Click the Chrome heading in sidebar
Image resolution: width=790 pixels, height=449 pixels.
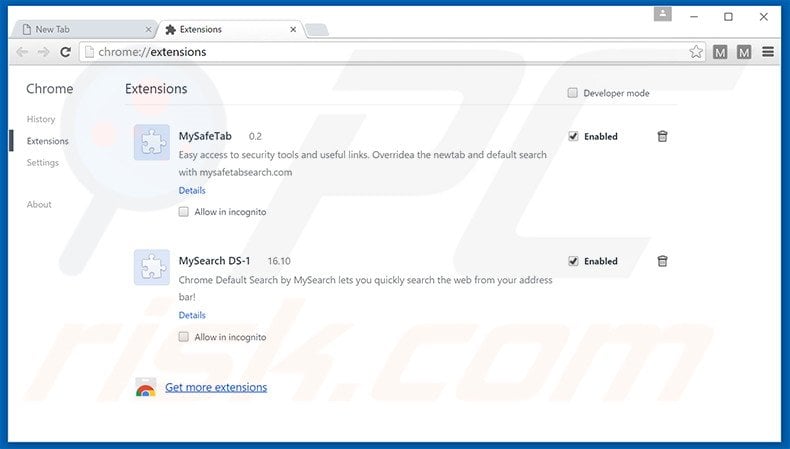[x=49, y=89]
